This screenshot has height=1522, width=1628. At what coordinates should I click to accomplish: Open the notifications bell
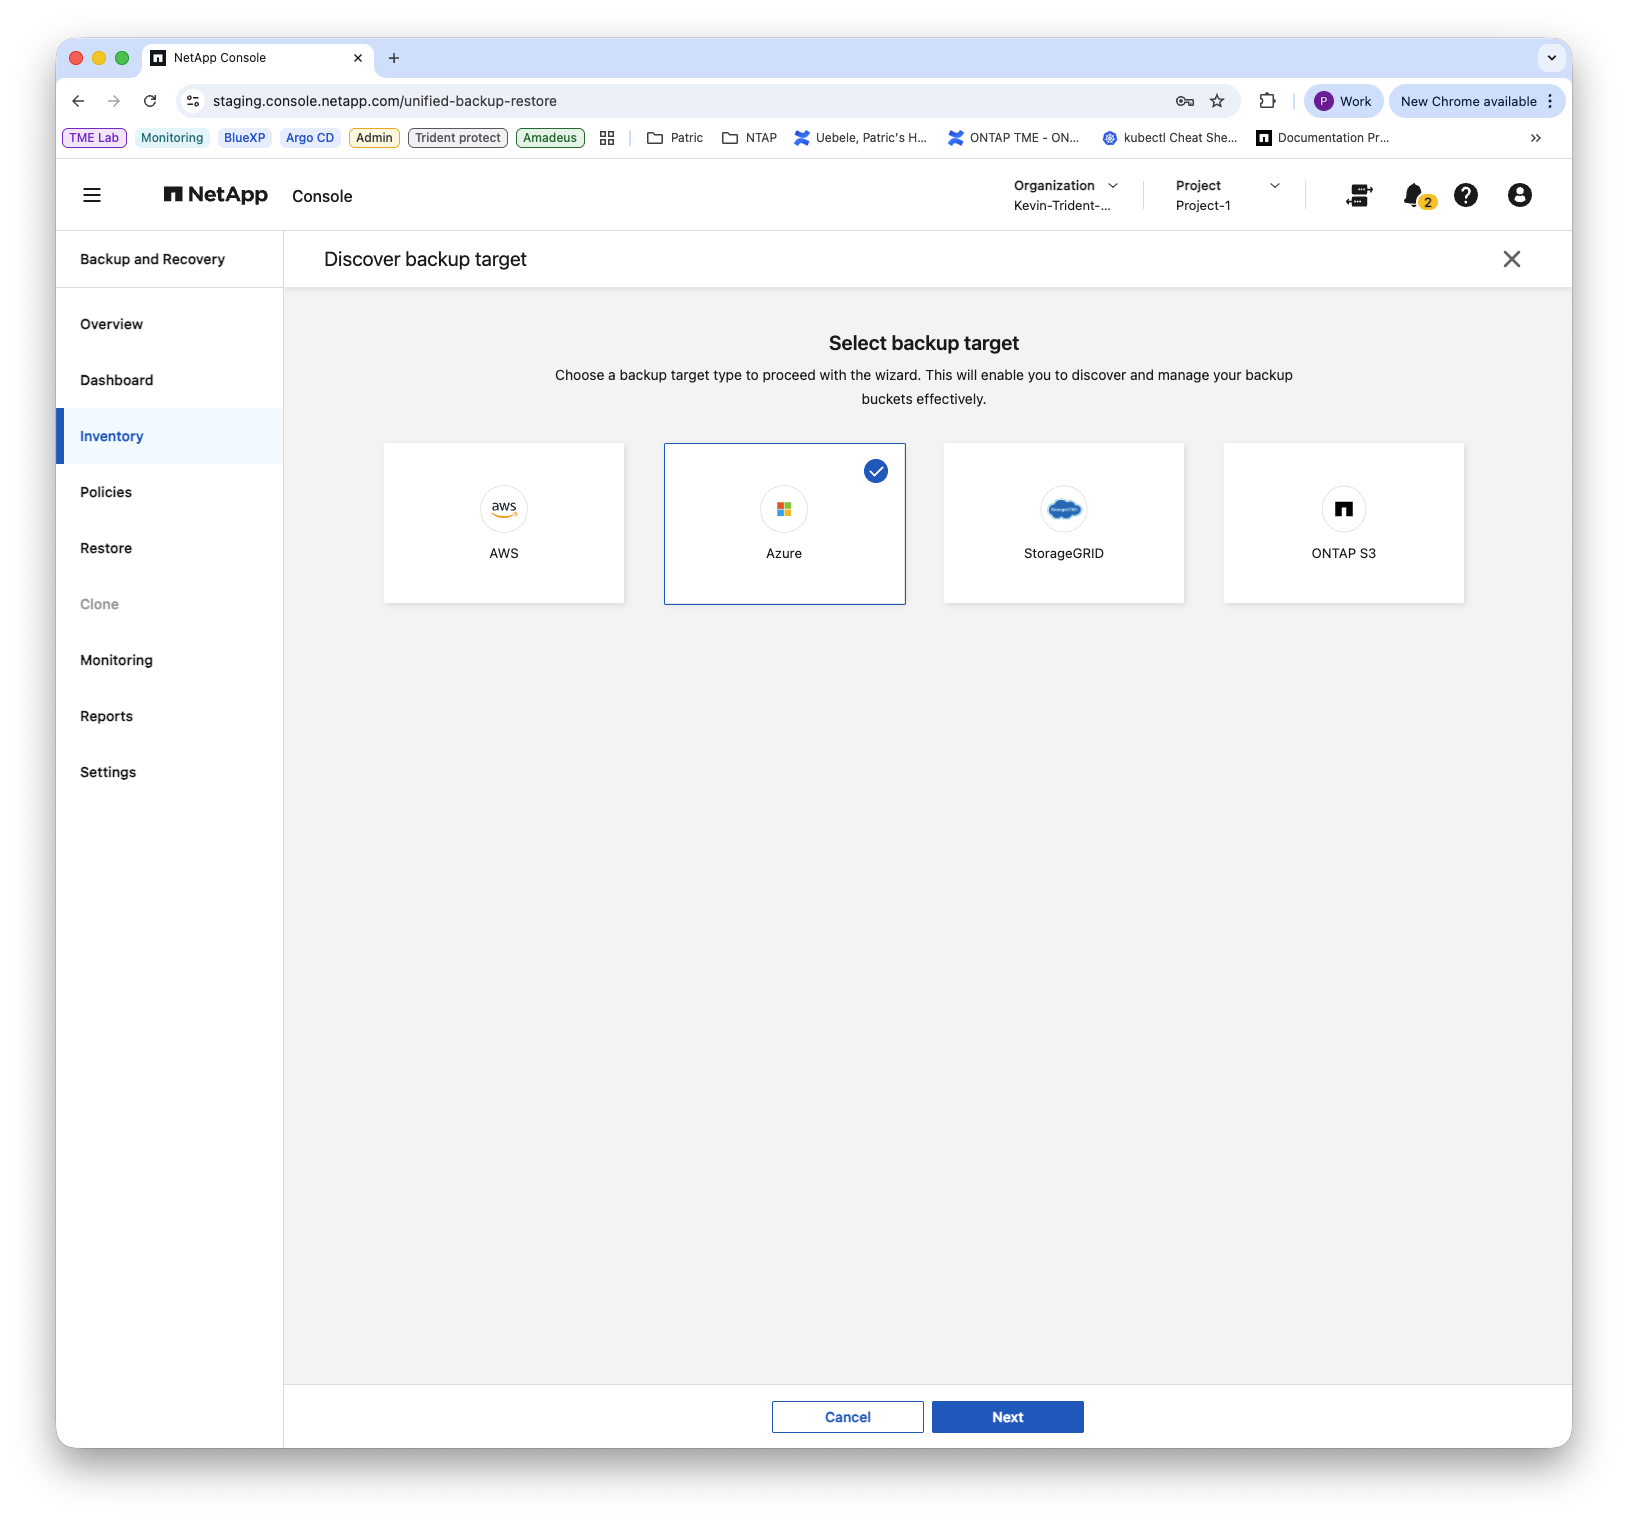click(x=1416, y=196)
